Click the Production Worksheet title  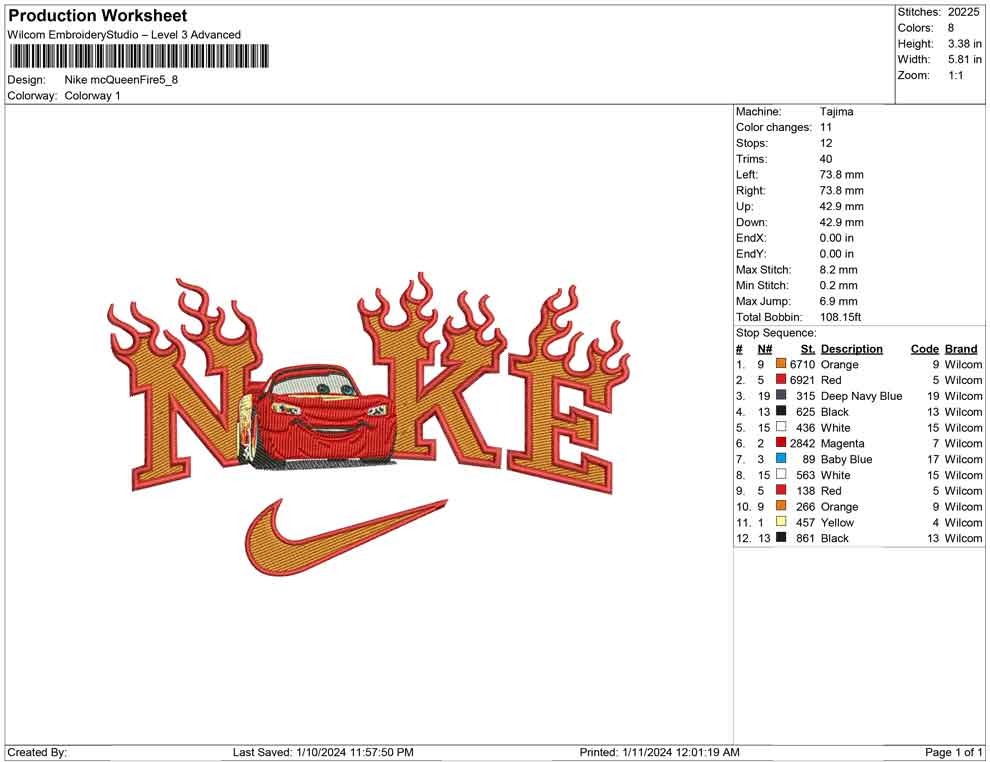coord(98,16)
